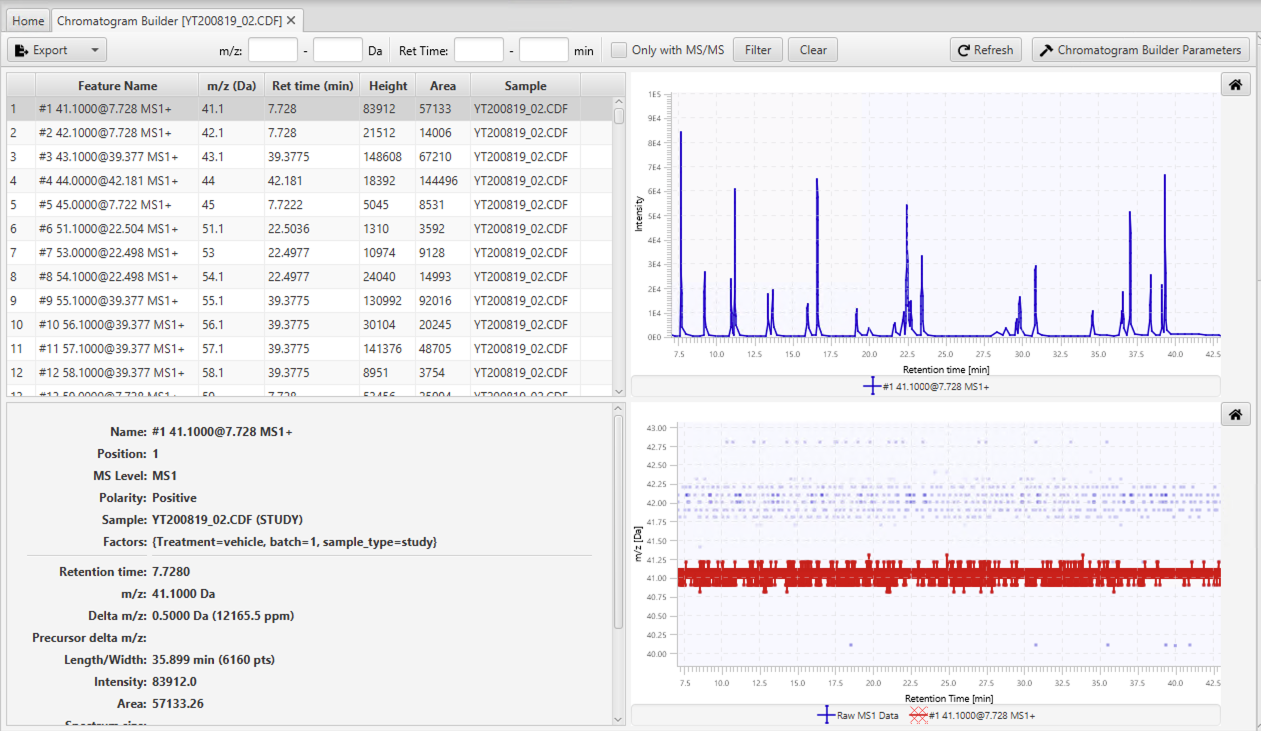Select row #7 53.0000@22.498 MS1+
The width and height of the screenshot is (1261, 731).
[309, 253]
